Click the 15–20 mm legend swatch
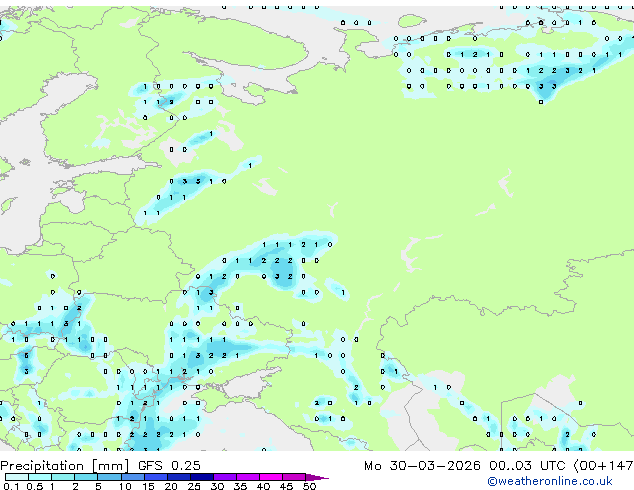The width and height of the screenshot is (634, 490). pos(156,477)
